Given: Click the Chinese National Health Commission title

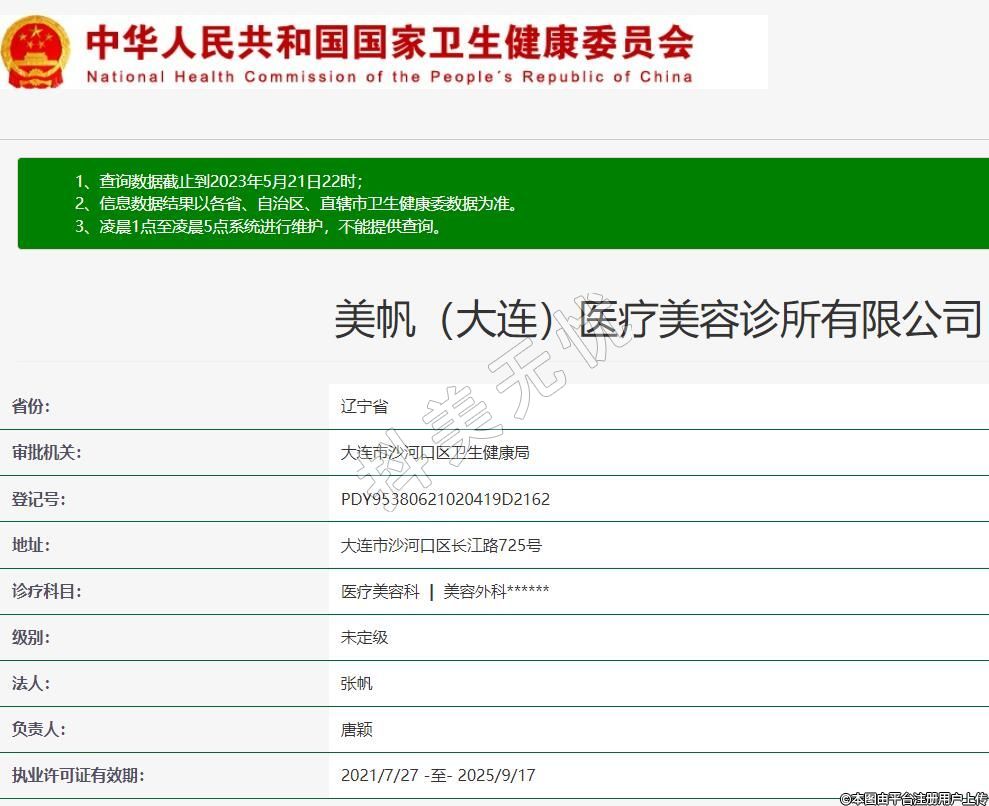Looking at the screenshot, I should (389, 41).
